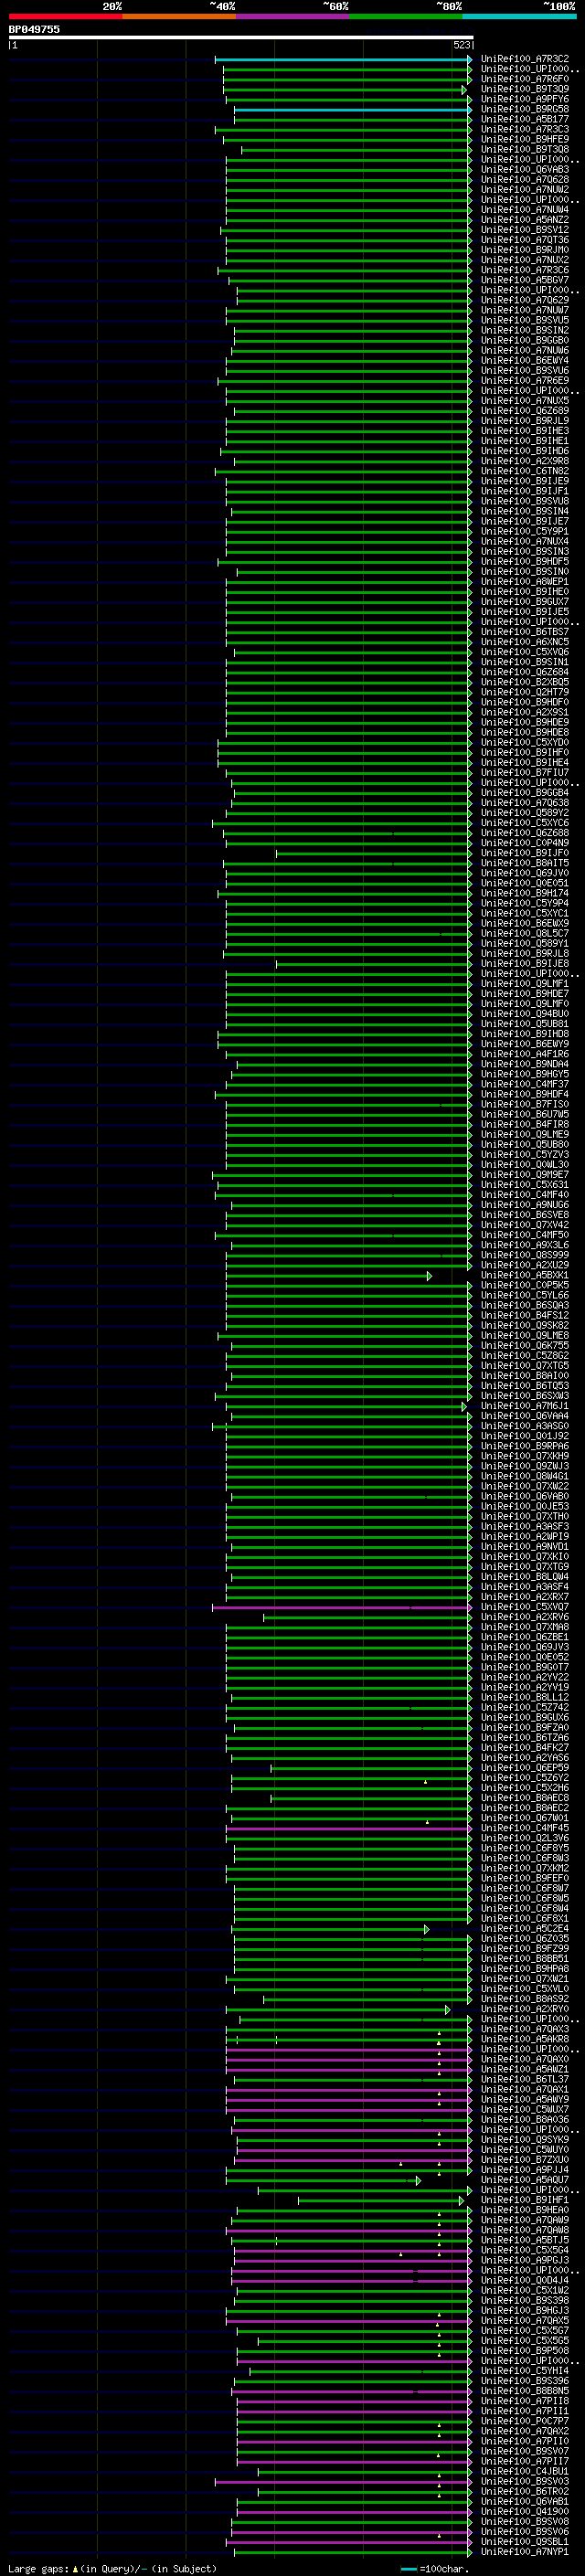
Task: Select hit label UniRef100_A4F1R6
Action: tap(525, 1054)
